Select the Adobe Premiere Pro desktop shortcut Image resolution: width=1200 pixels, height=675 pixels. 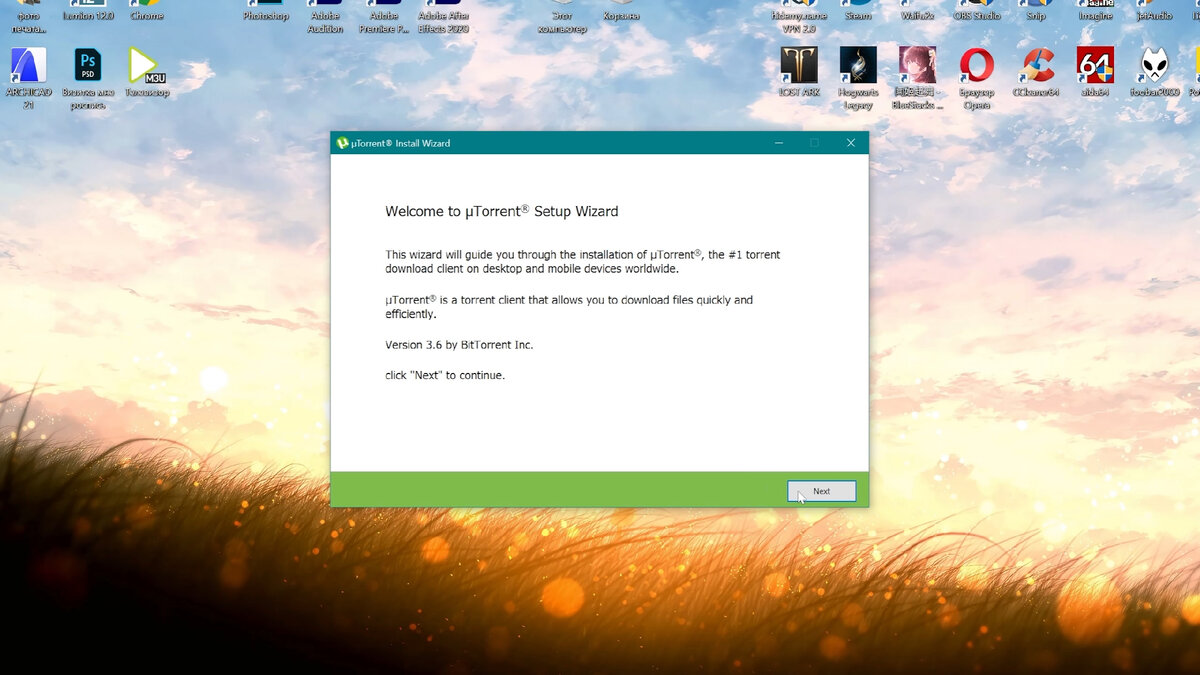pyautogui.click(x=384, y=16)
